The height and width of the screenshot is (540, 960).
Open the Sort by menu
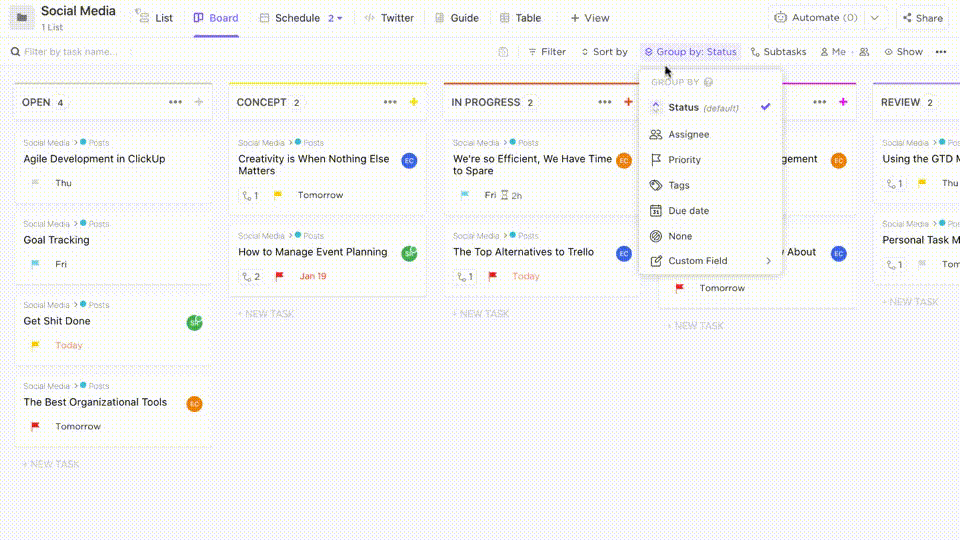click(x=604, y=51)
